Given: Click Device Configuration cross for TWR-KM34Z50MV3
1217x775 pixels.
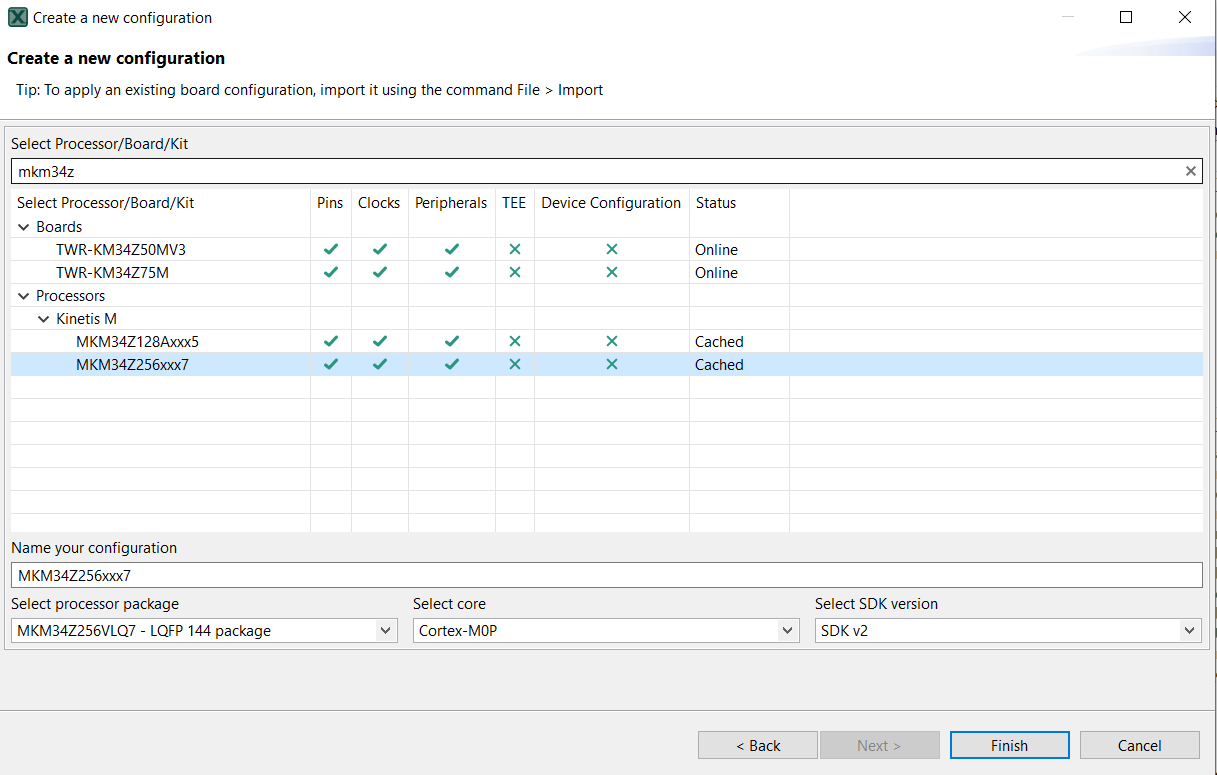Looking at the screenshot, I should pyautogui.click(x=612, y=249).
